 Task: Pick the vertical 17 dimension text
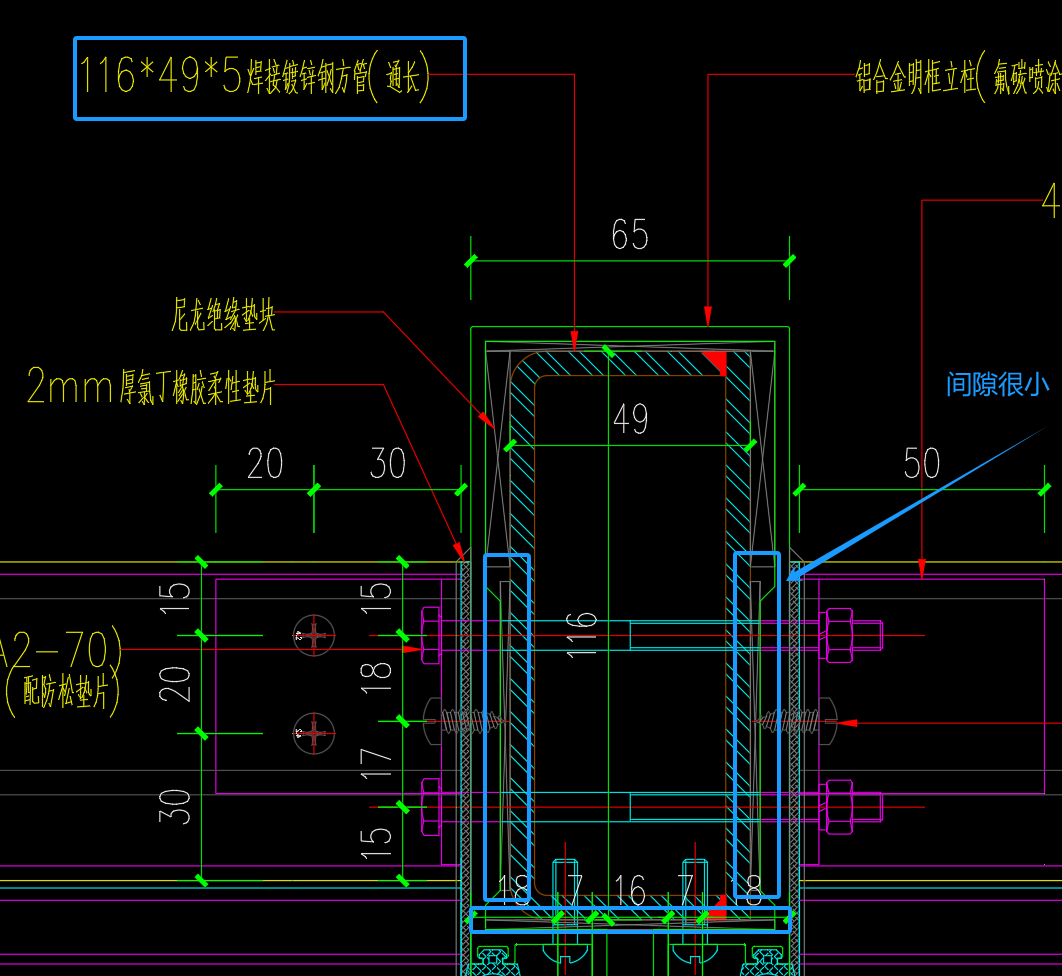[x=377, y=762]
